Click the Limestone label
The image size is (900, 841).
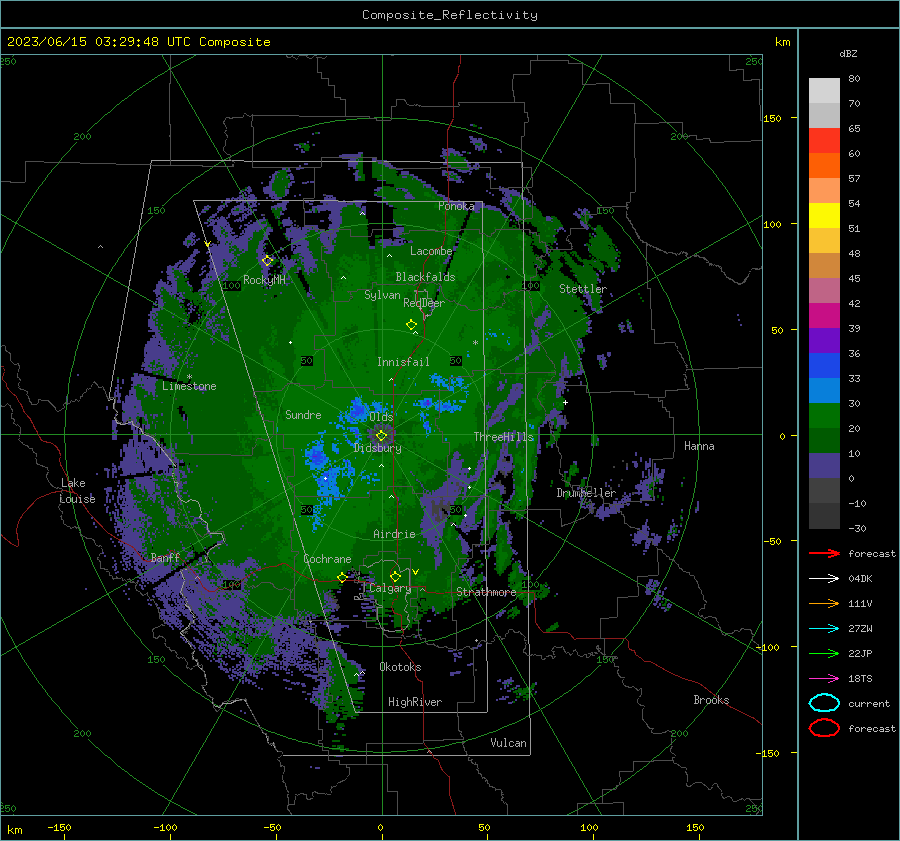[189, 386]
